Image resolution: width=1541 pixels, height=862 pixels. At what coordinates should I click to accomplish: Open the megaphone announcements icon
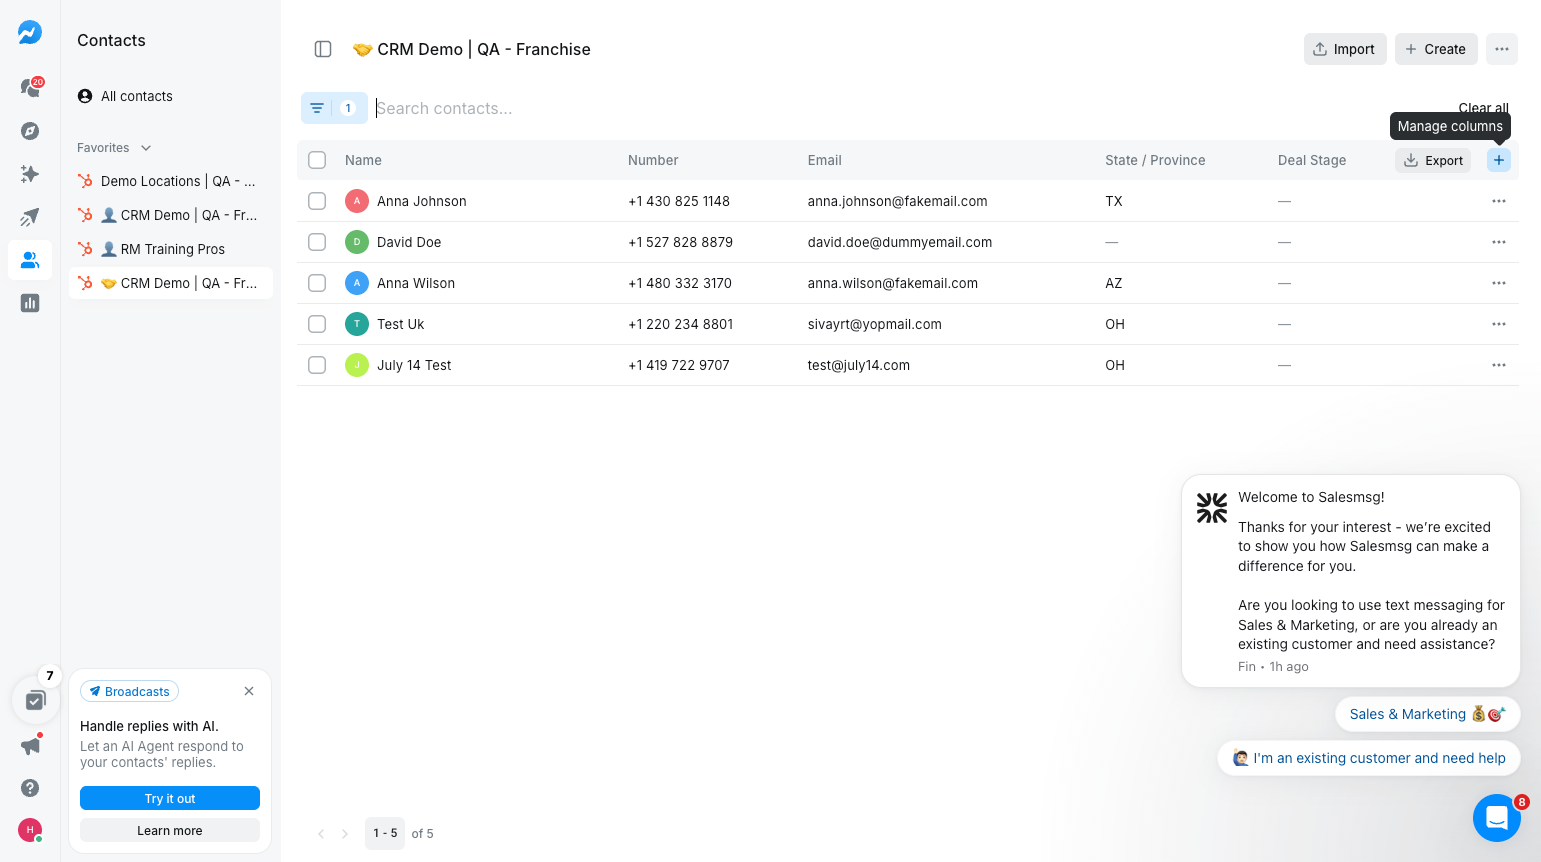click(x=30, y=746)
